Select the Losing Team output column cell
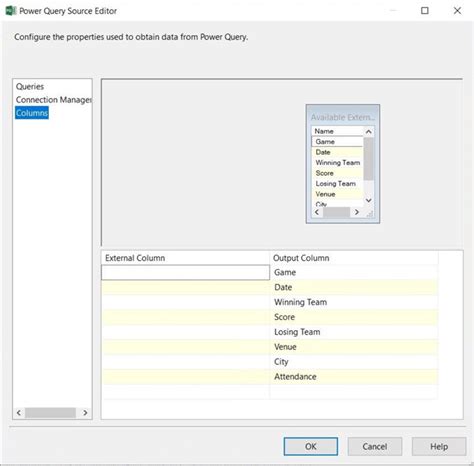Screen dimensions: 474x466 (354, 332)
